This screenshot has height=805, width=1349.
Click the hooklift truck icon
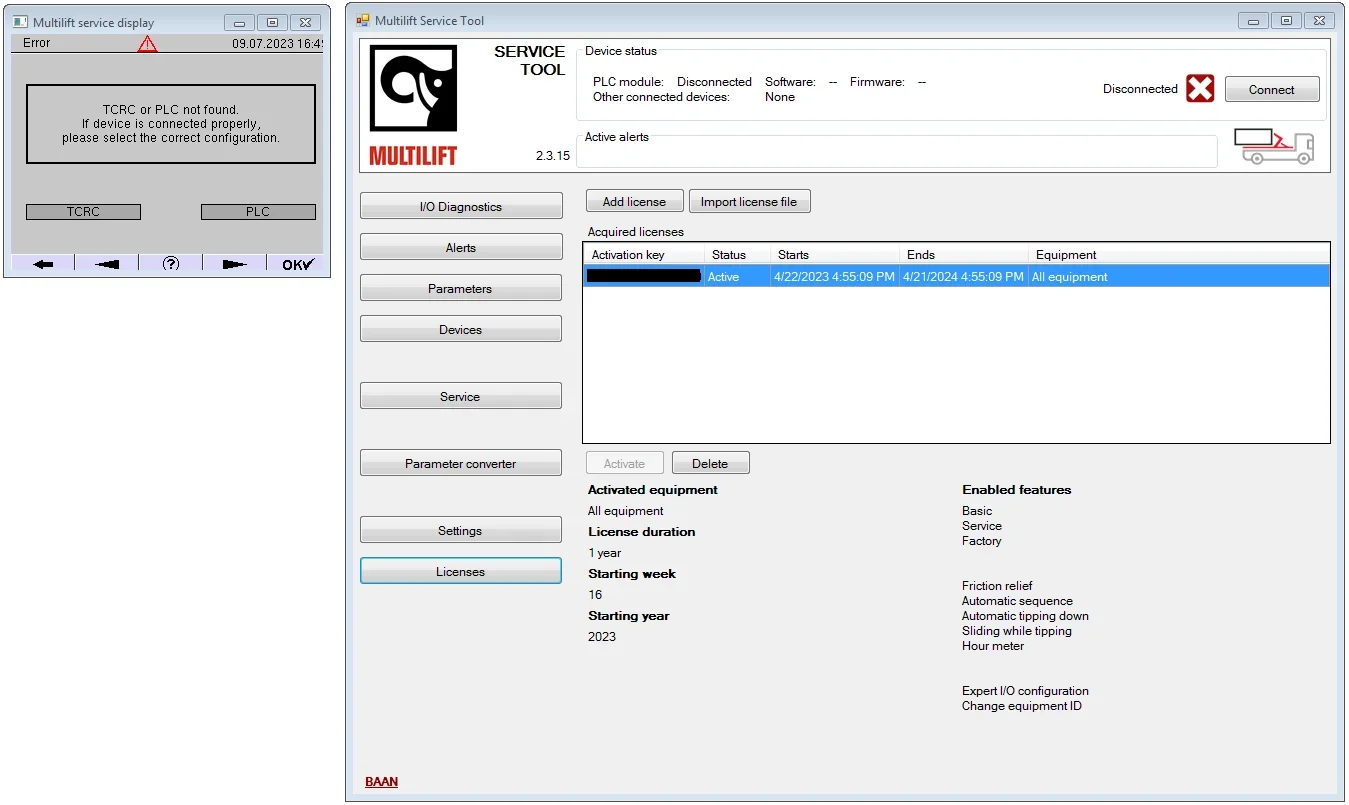pos(1273,146)
